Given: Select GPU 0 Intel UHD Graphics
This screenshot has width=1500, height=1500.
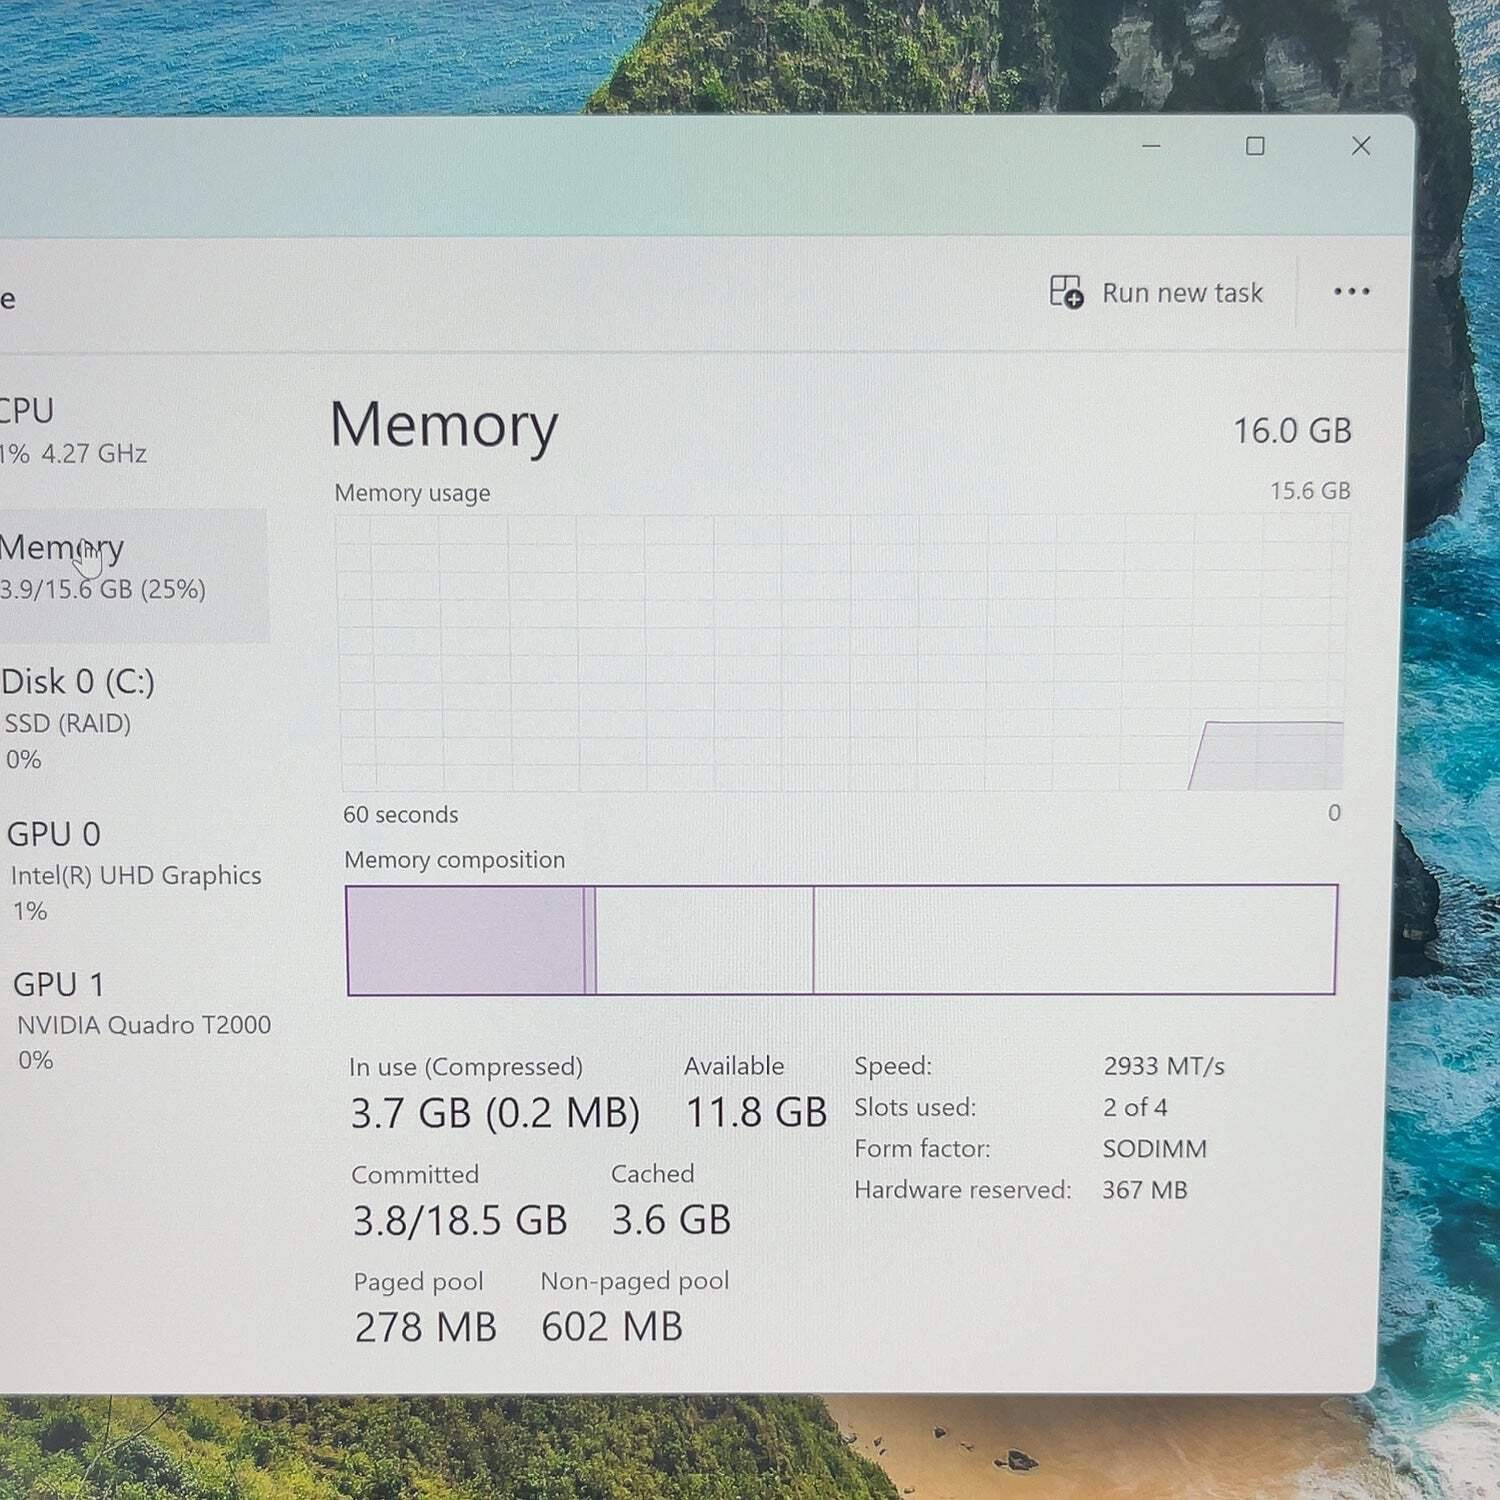Looking at the screenshot, I should pos(135,870).
